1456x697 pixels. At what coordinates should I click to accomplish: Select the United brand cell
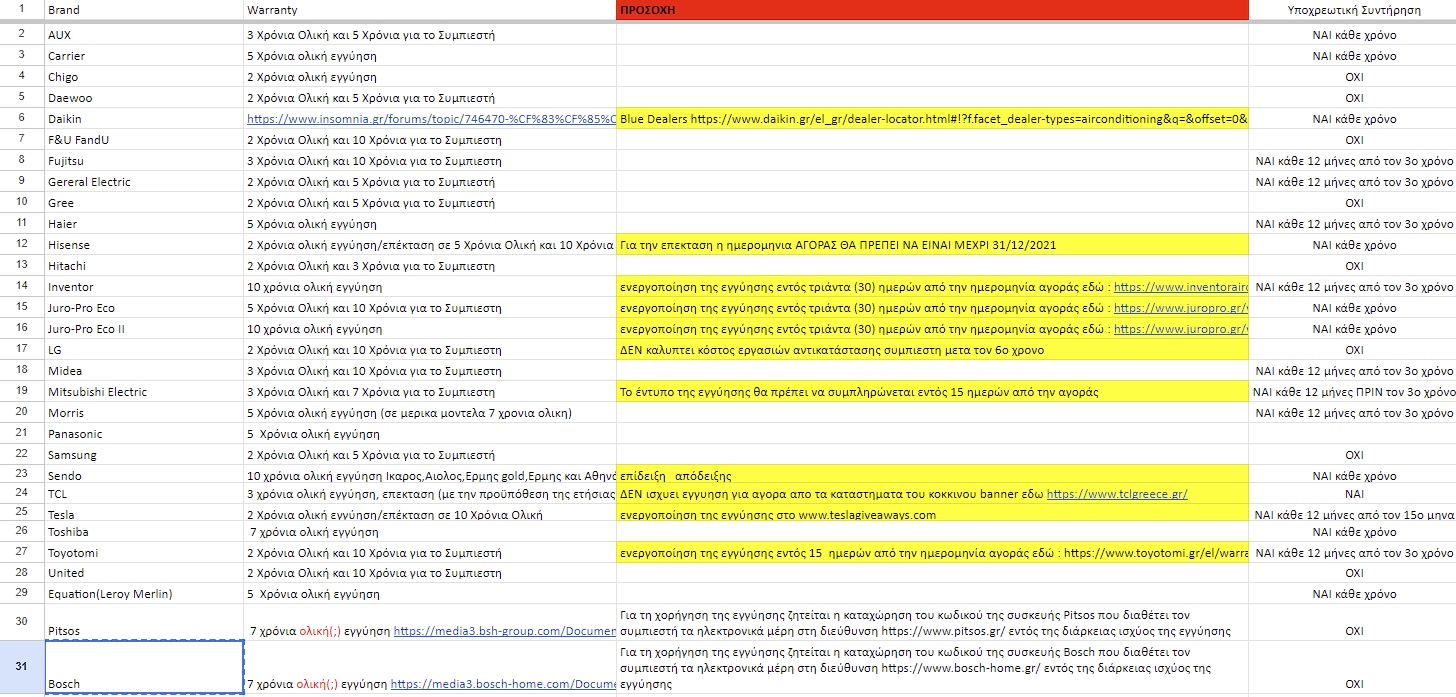click(x=144, y=573)
